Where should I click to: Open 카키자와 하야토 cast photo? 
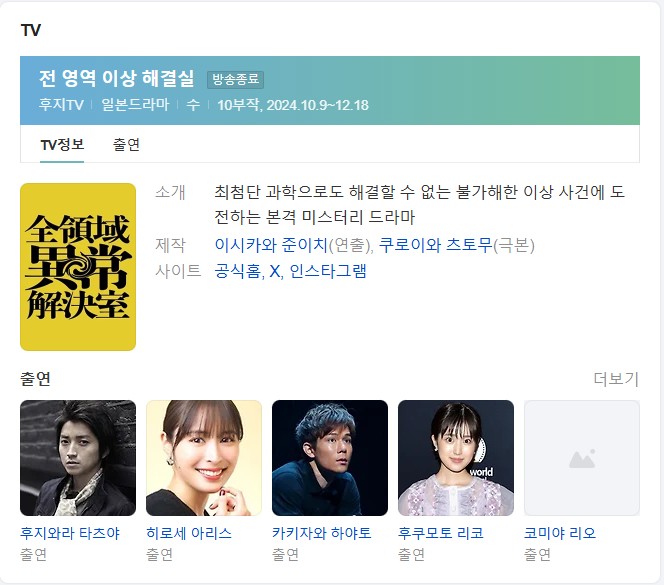(x=330, y=458)
